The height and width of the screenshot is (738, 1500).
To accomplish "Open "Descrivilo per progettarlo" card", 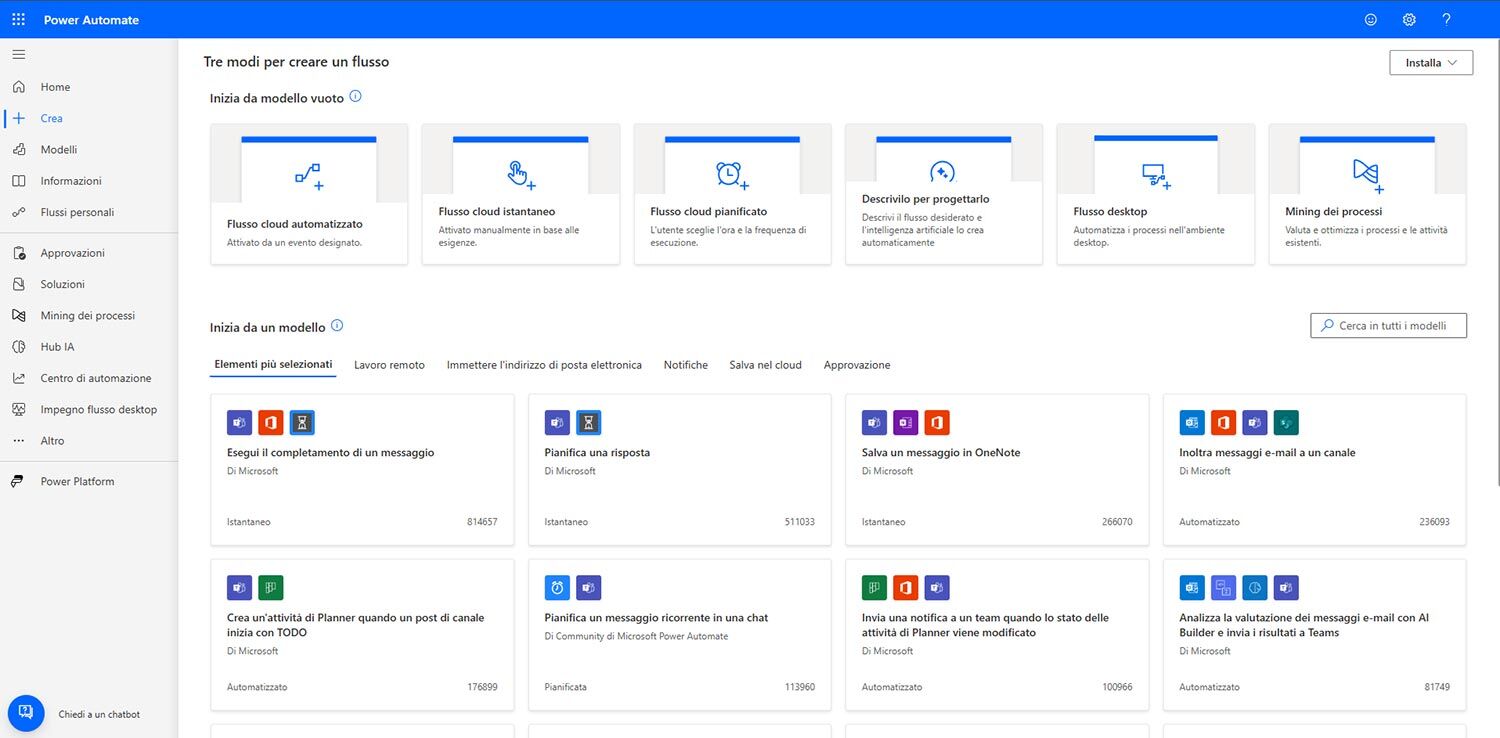I will (943, 194).
